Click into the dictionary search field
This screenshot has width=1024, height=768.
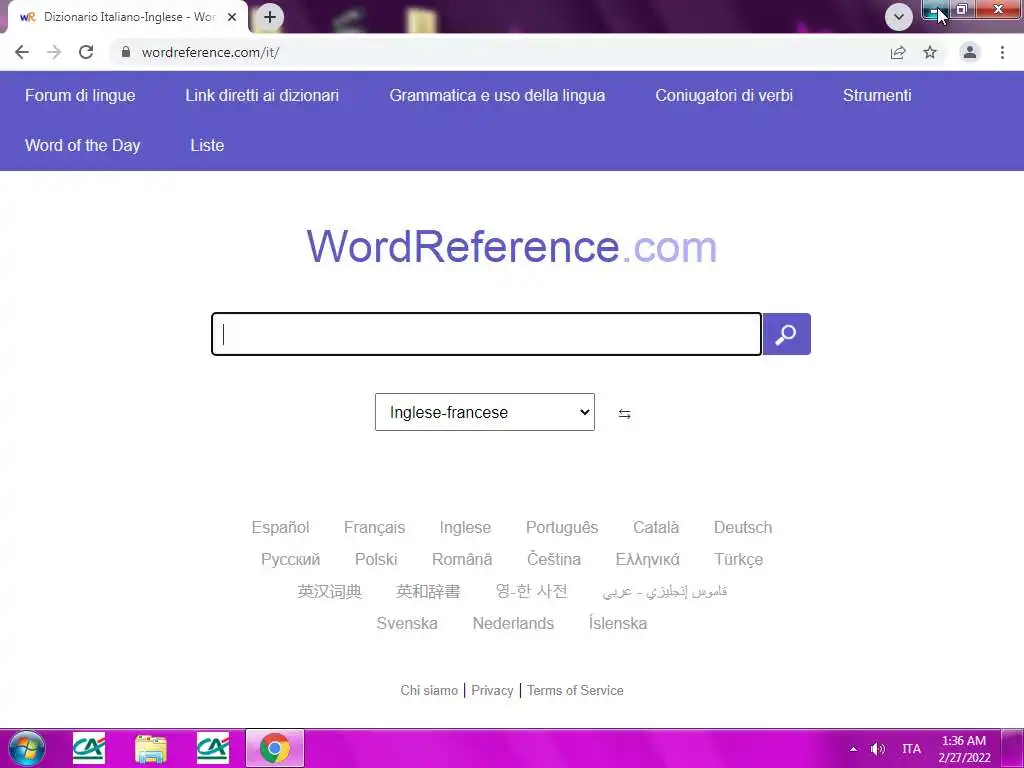point(487,334)
